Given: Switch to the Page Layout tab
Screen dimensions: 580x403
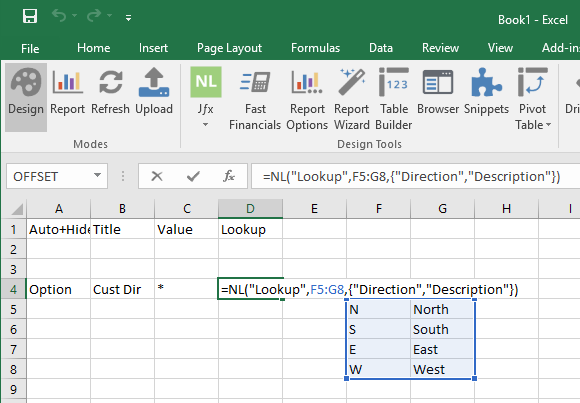Looking at the screenshot, I should pyautogui.click(x=229, y=48).
